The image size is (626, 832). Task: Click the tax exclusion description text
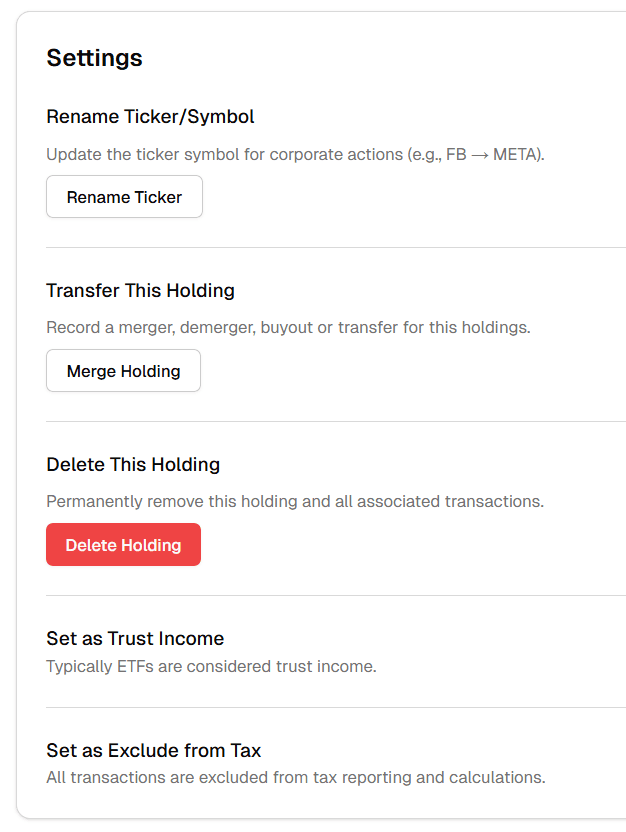point(295,777)
